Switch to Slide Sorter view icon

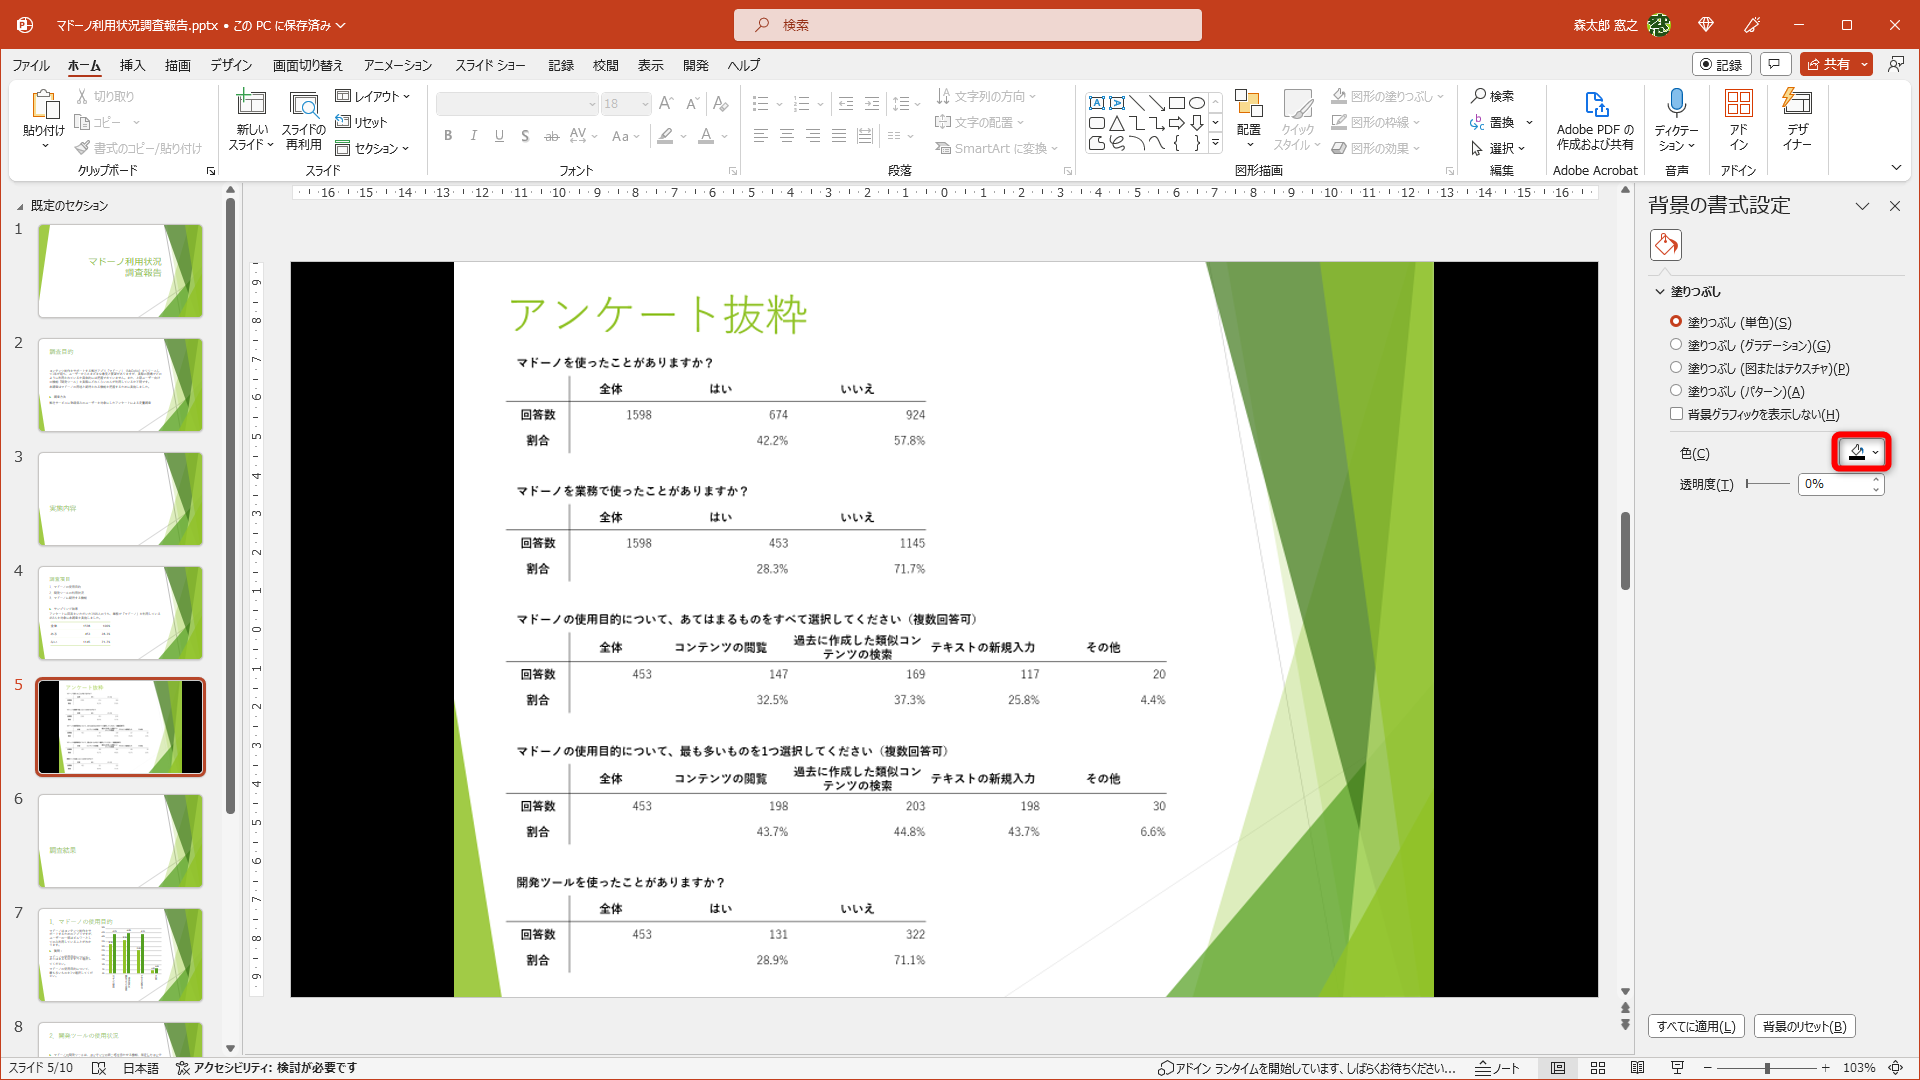point(1598,1068)
